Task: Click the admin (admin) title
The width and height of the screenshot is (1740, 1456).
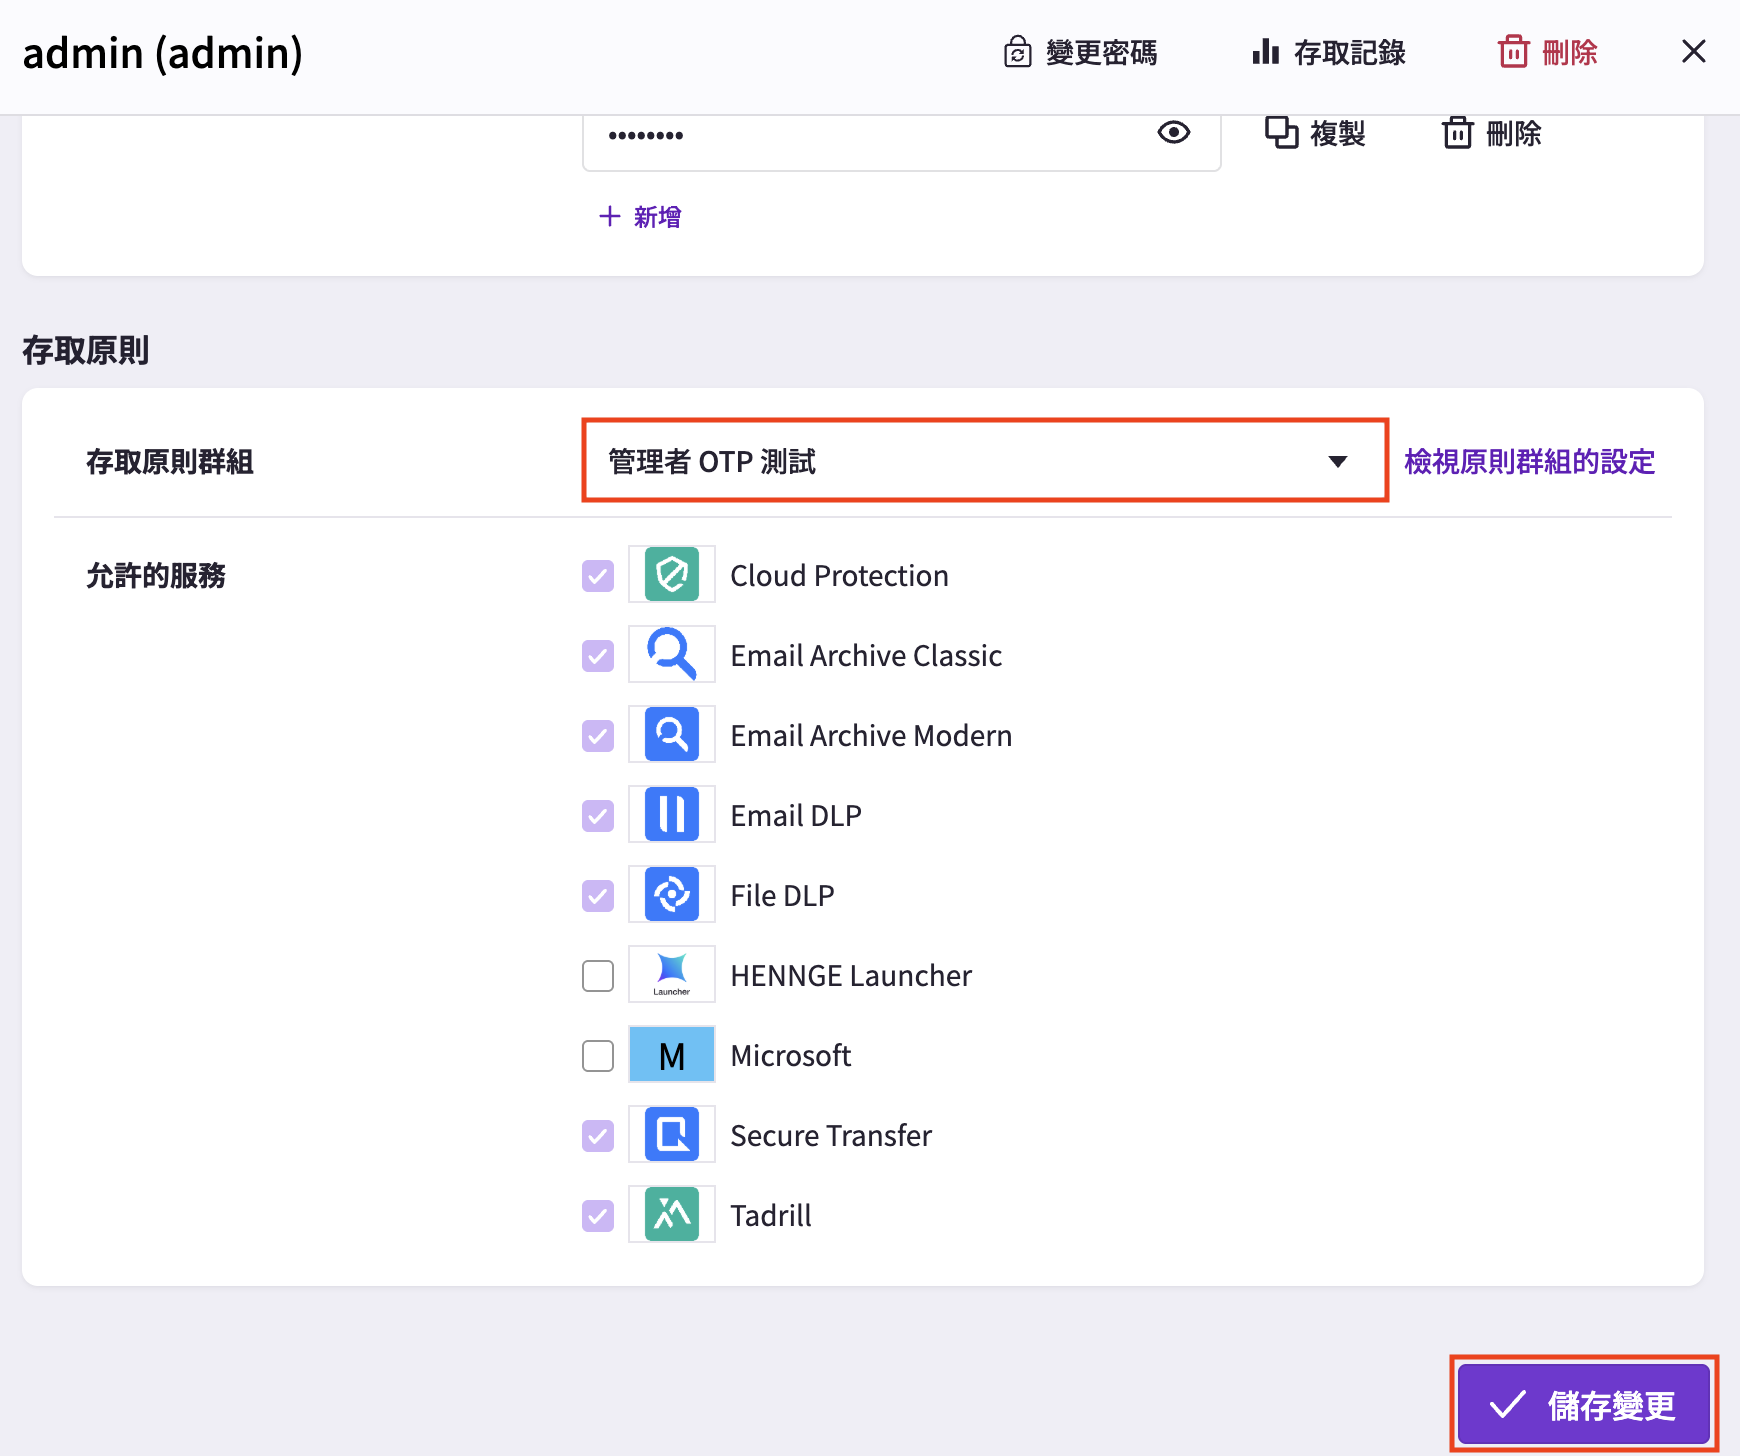Action: click(163, 53)
